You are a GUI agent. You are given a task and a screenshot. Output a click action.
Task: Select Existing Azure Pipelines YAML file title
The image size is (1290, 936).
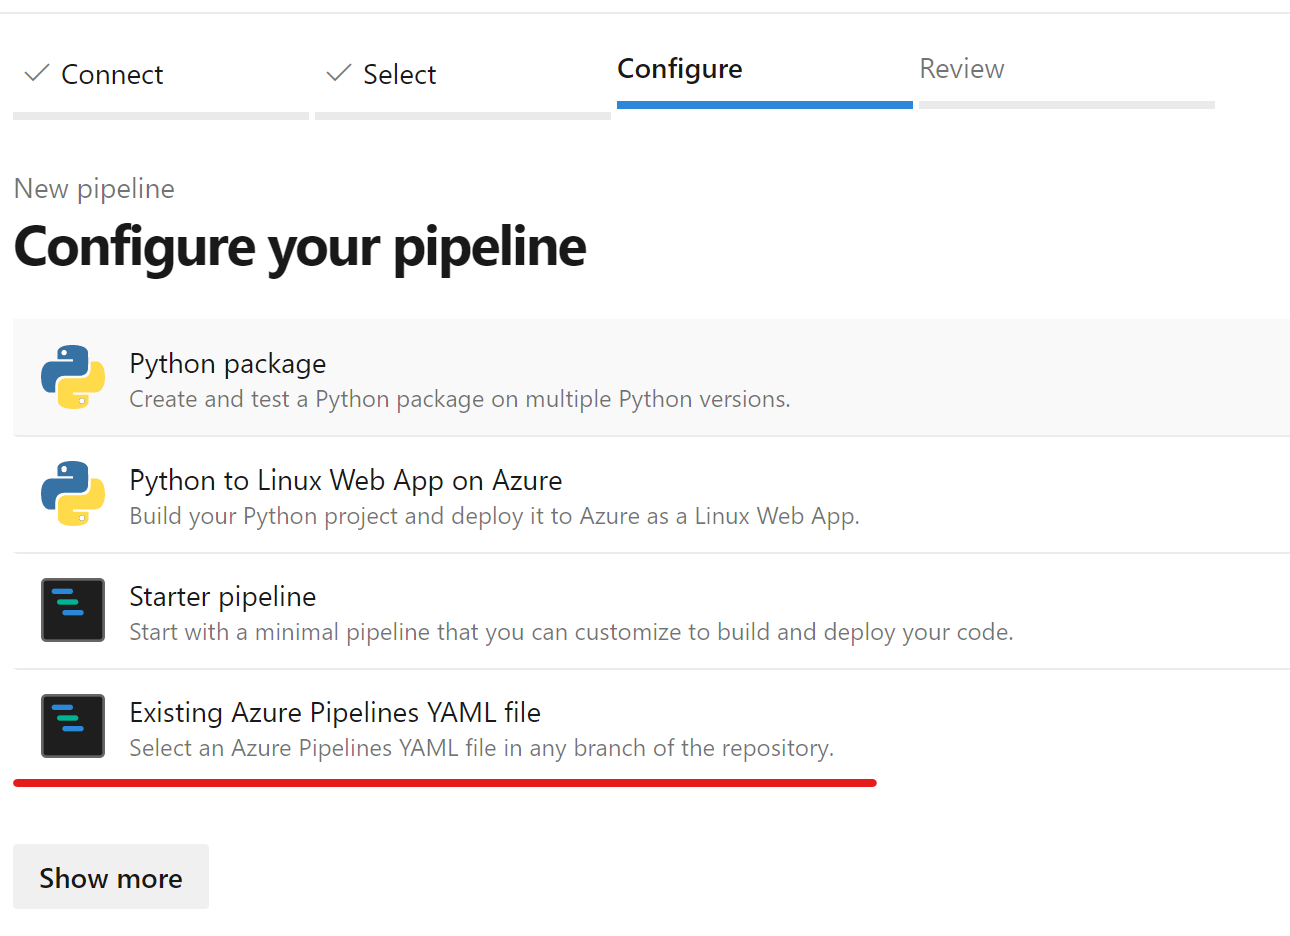335,713
